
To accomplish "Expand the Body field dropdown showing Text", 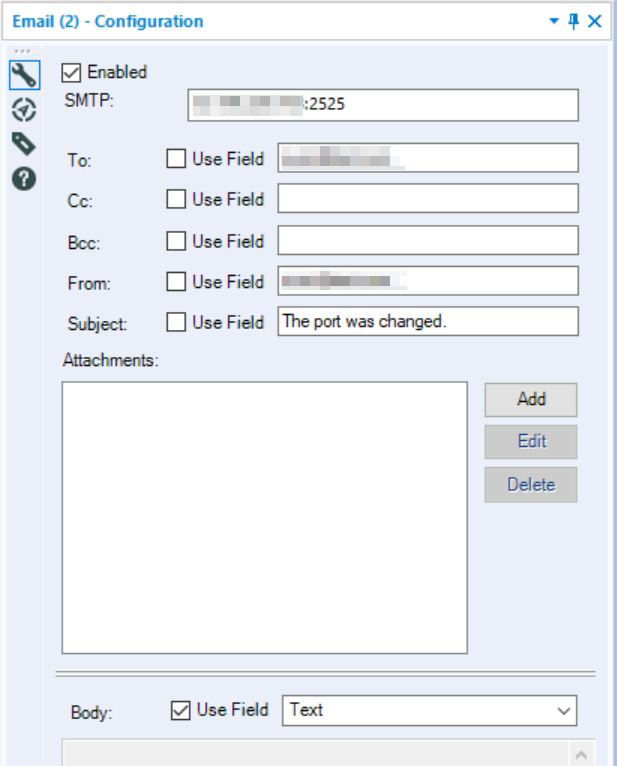I will (x=429, y=710).
